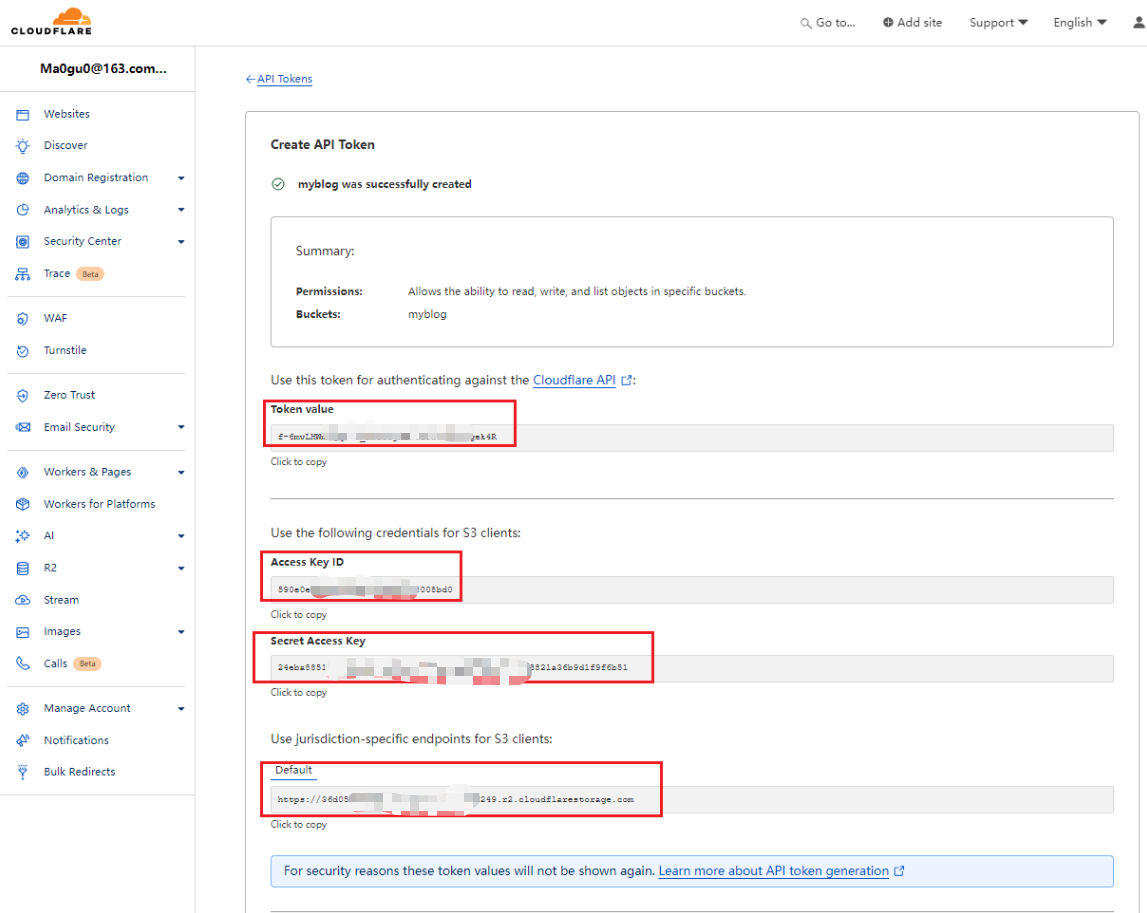Click the Go to search magnifier icon
Image resolution: width=1147 pixels, height=913 pixels.
click(x=806, y=23)
